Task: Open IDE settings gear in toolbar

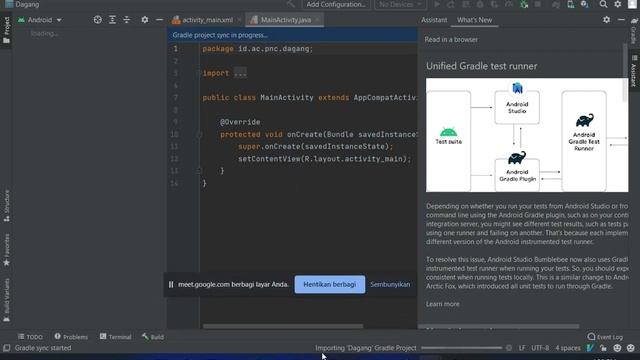Action: tap(618, 4)
